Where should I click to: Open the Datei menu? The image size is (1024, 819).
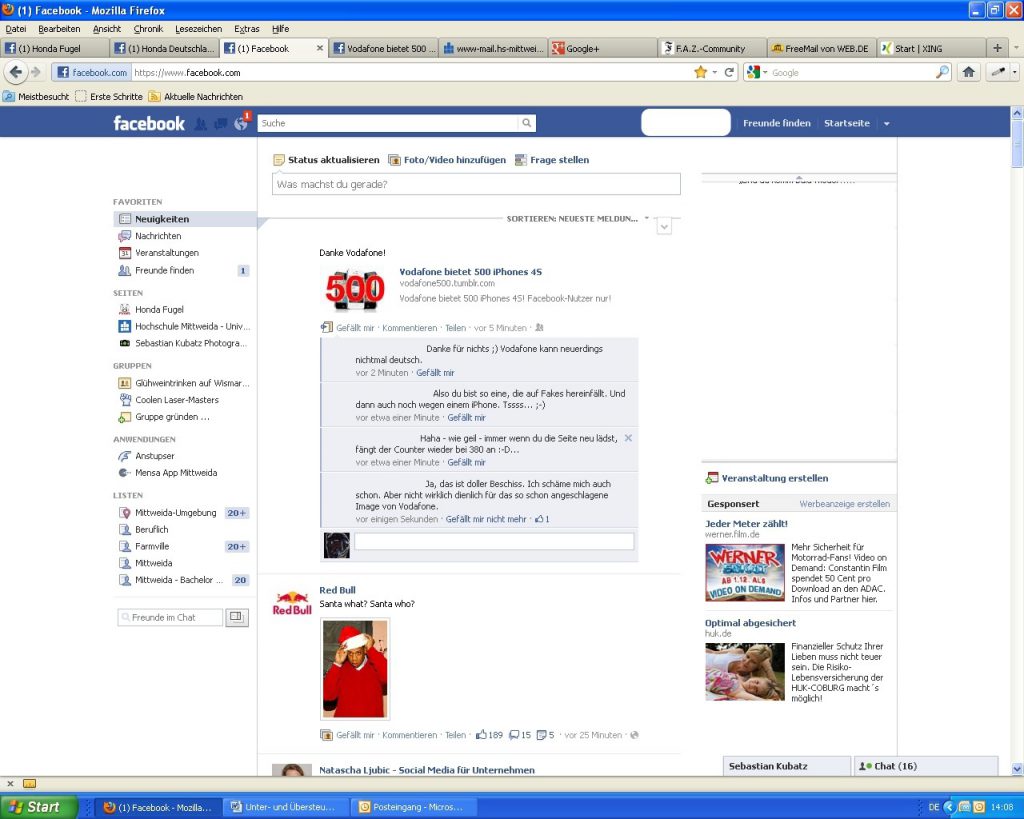coord(16,29)
